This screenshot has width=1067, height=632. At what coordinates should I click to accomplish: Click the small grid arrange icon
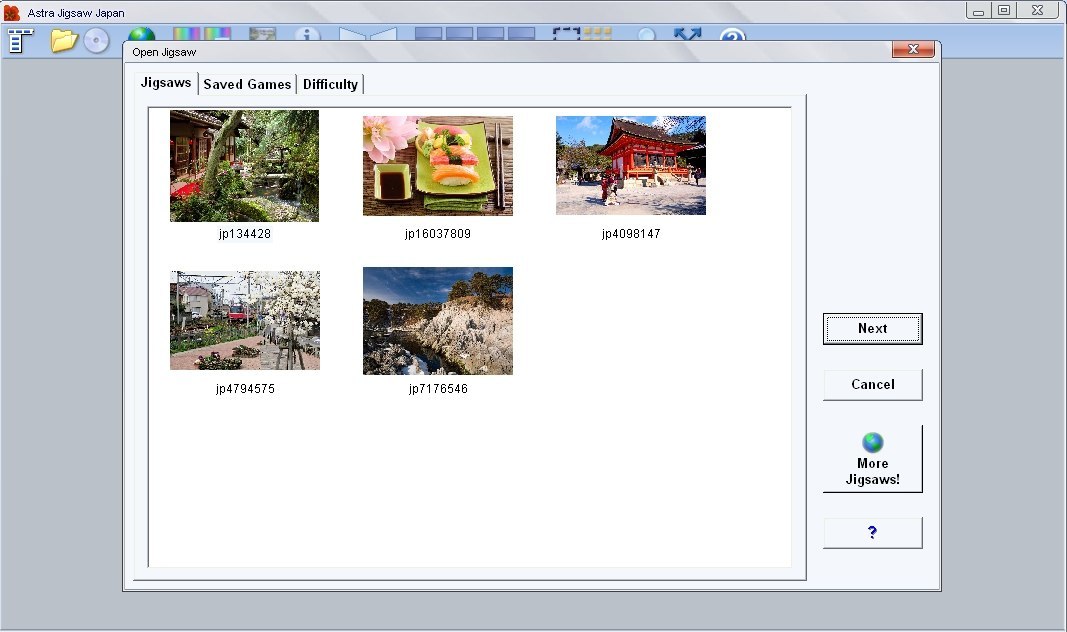[596, 34]
